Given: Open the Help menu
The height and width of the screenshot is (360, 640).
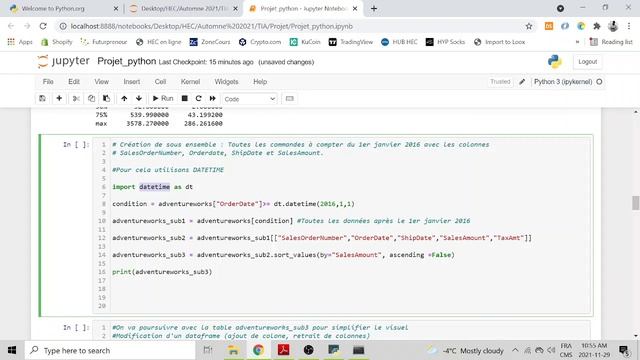Looking at the screenshot, I should click(x=260, y=82).
